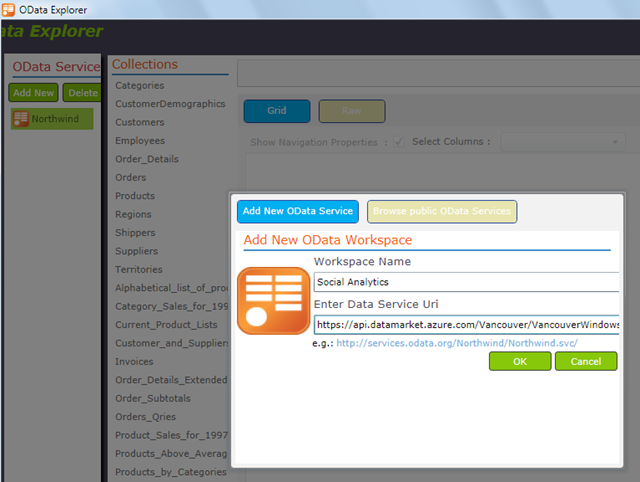
Task: Open the Select Columns dropdown
Action: (563, 142)
